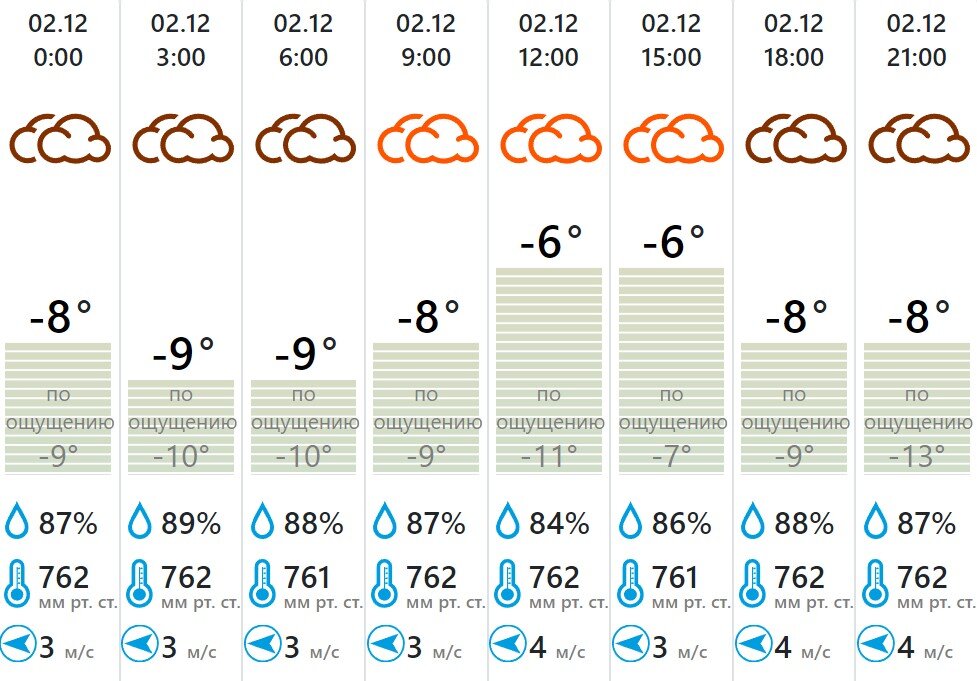Click the -6° temperature bar at 12:00

point(549,371)
